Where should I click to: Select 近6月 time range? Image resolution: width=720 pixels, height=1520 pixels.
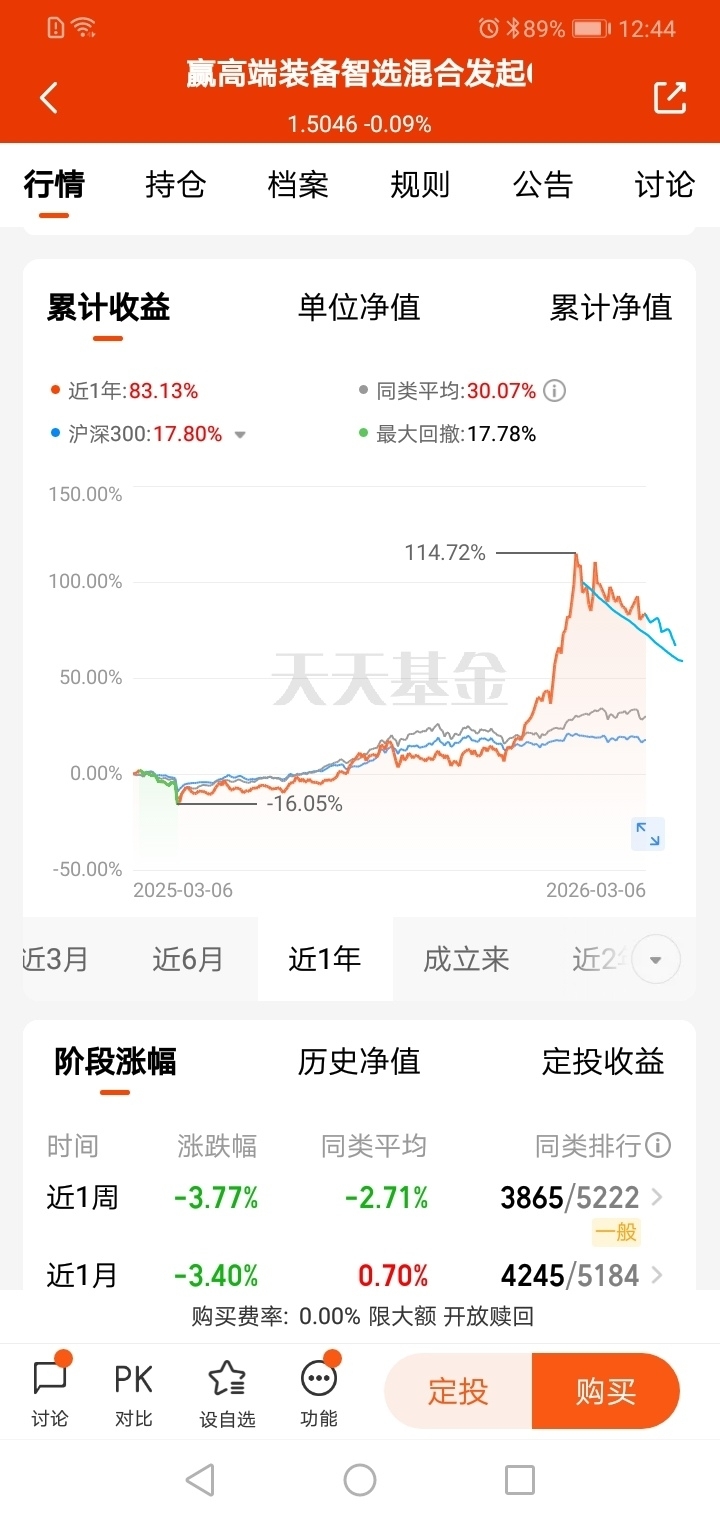187,960
